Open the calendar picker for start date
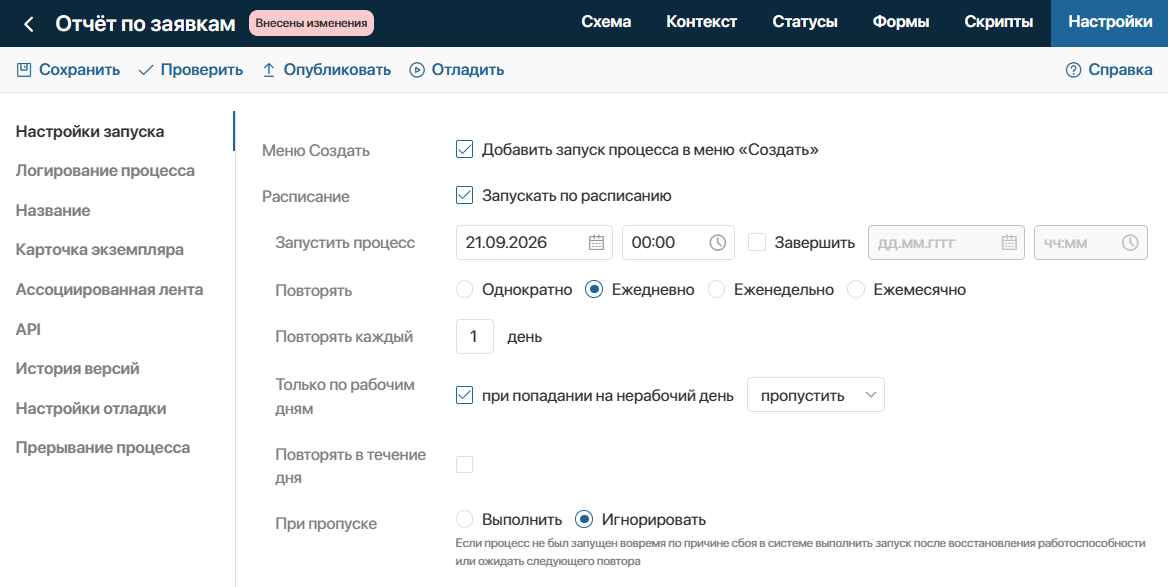This screenshot has height=587, width=1168. coord(596,242)
